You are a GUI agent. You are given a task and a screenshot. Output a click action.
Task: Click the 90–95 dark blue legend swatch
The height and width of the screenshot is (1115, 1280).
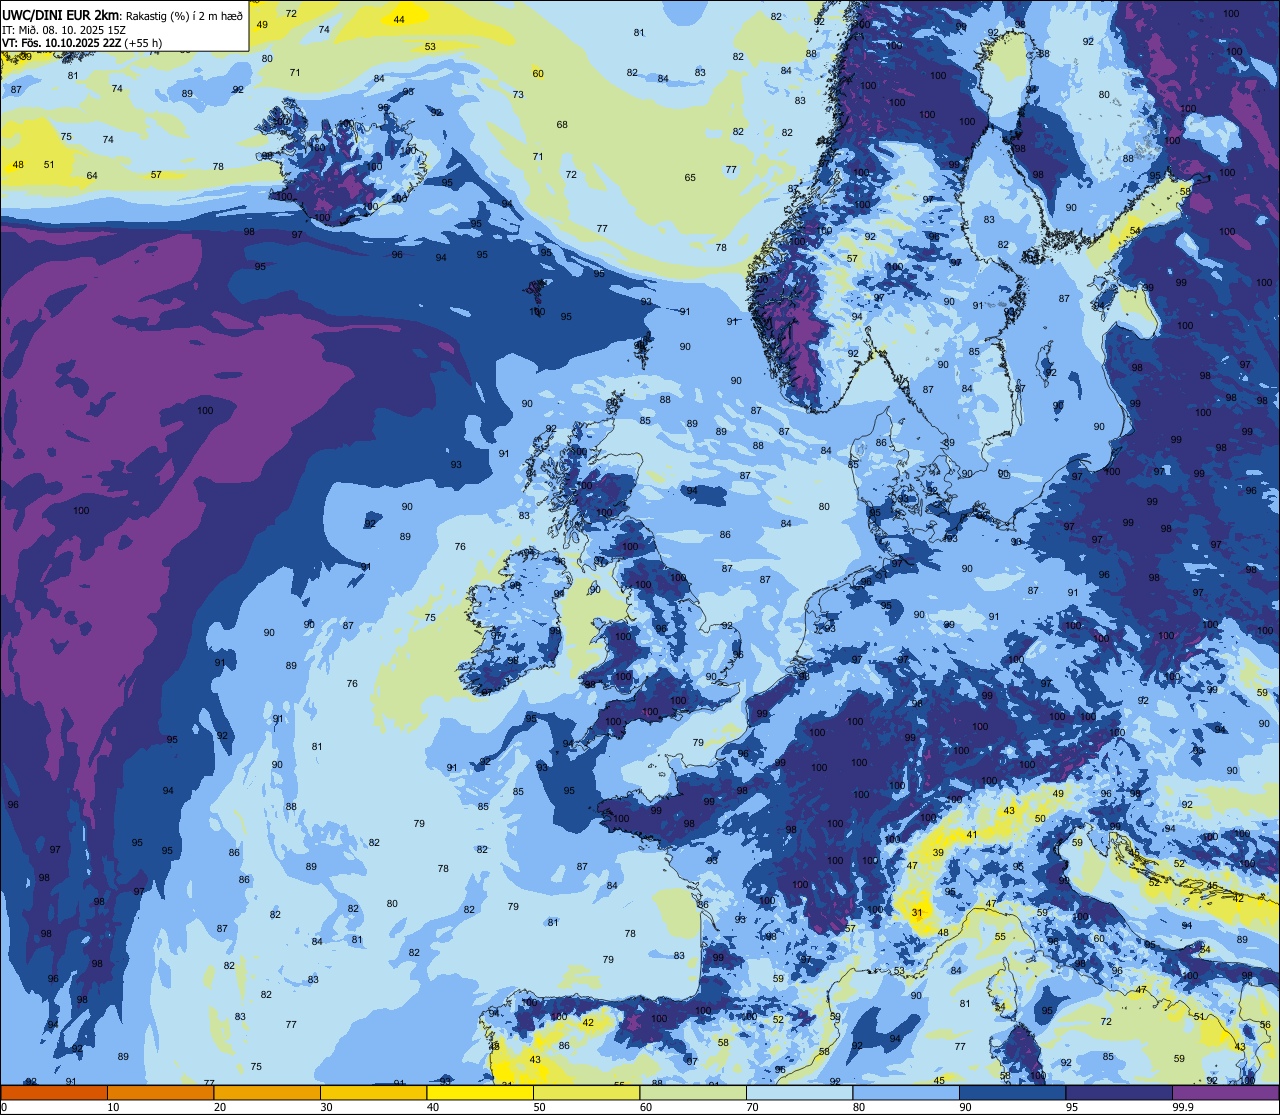tap(1012, 1092)
